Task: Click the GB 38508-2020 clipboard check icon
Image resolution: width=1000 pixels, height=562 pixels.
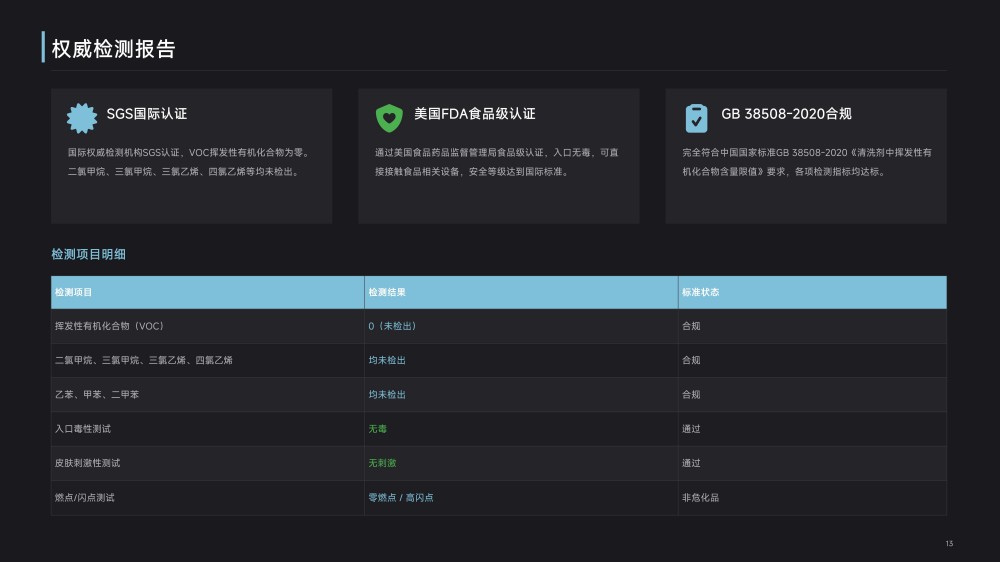Action: click(x=696, y=118)
